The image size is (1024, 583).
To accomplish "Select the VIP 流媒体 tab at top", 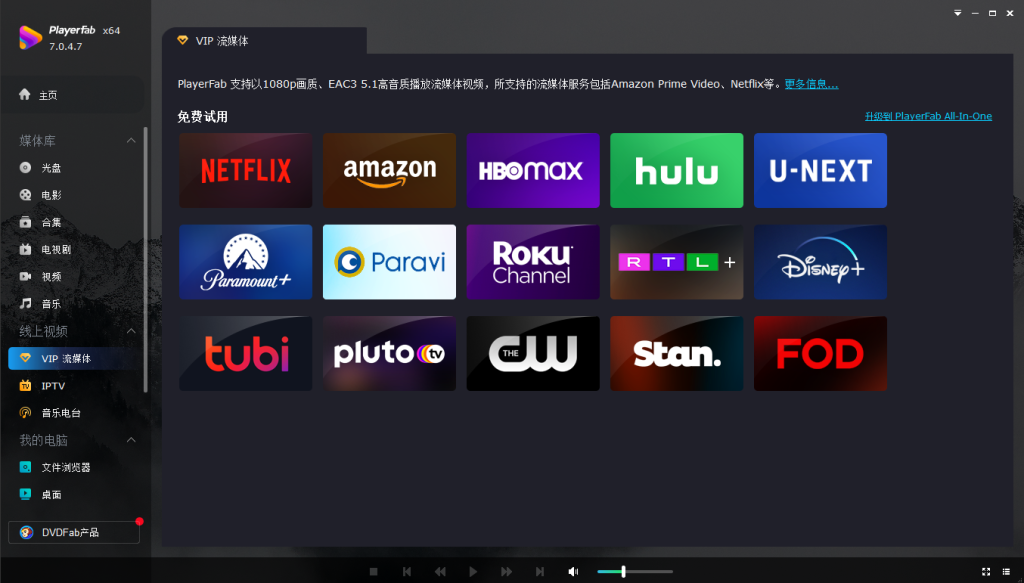I will click(x=264, y=41).
